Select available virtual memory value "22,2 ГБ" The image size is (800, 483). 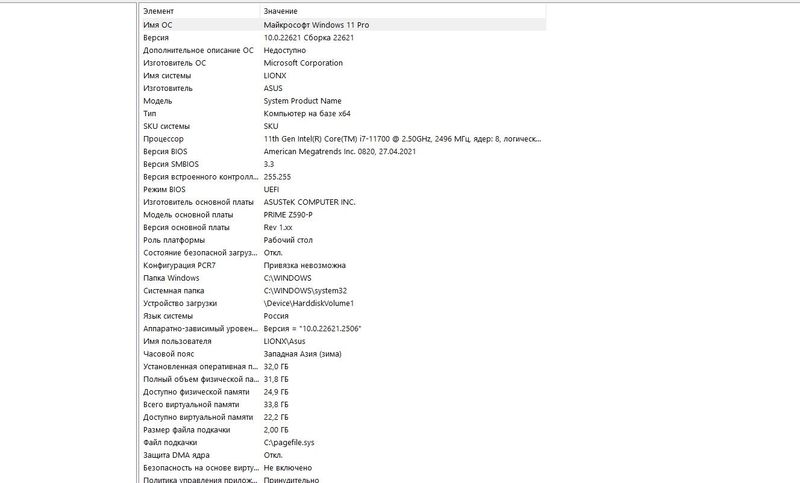click(x=276, y=417)
